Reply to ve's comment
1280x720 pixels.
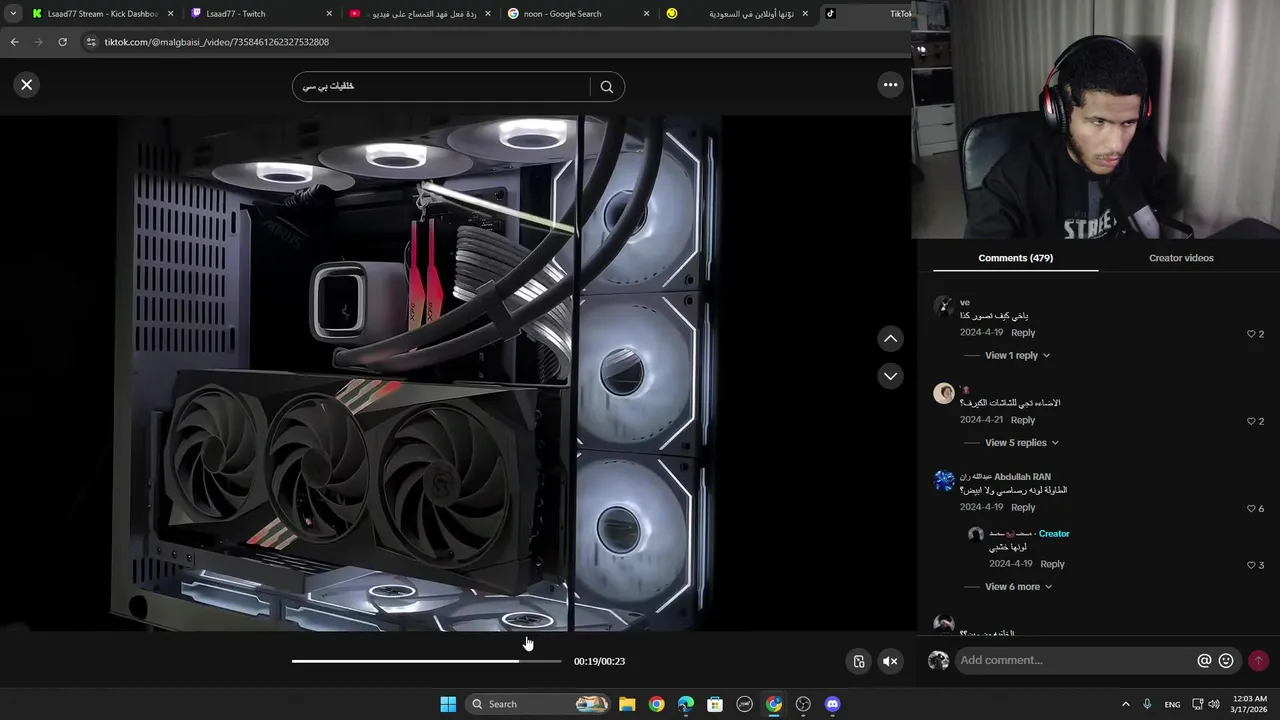tap(1023, 333)
